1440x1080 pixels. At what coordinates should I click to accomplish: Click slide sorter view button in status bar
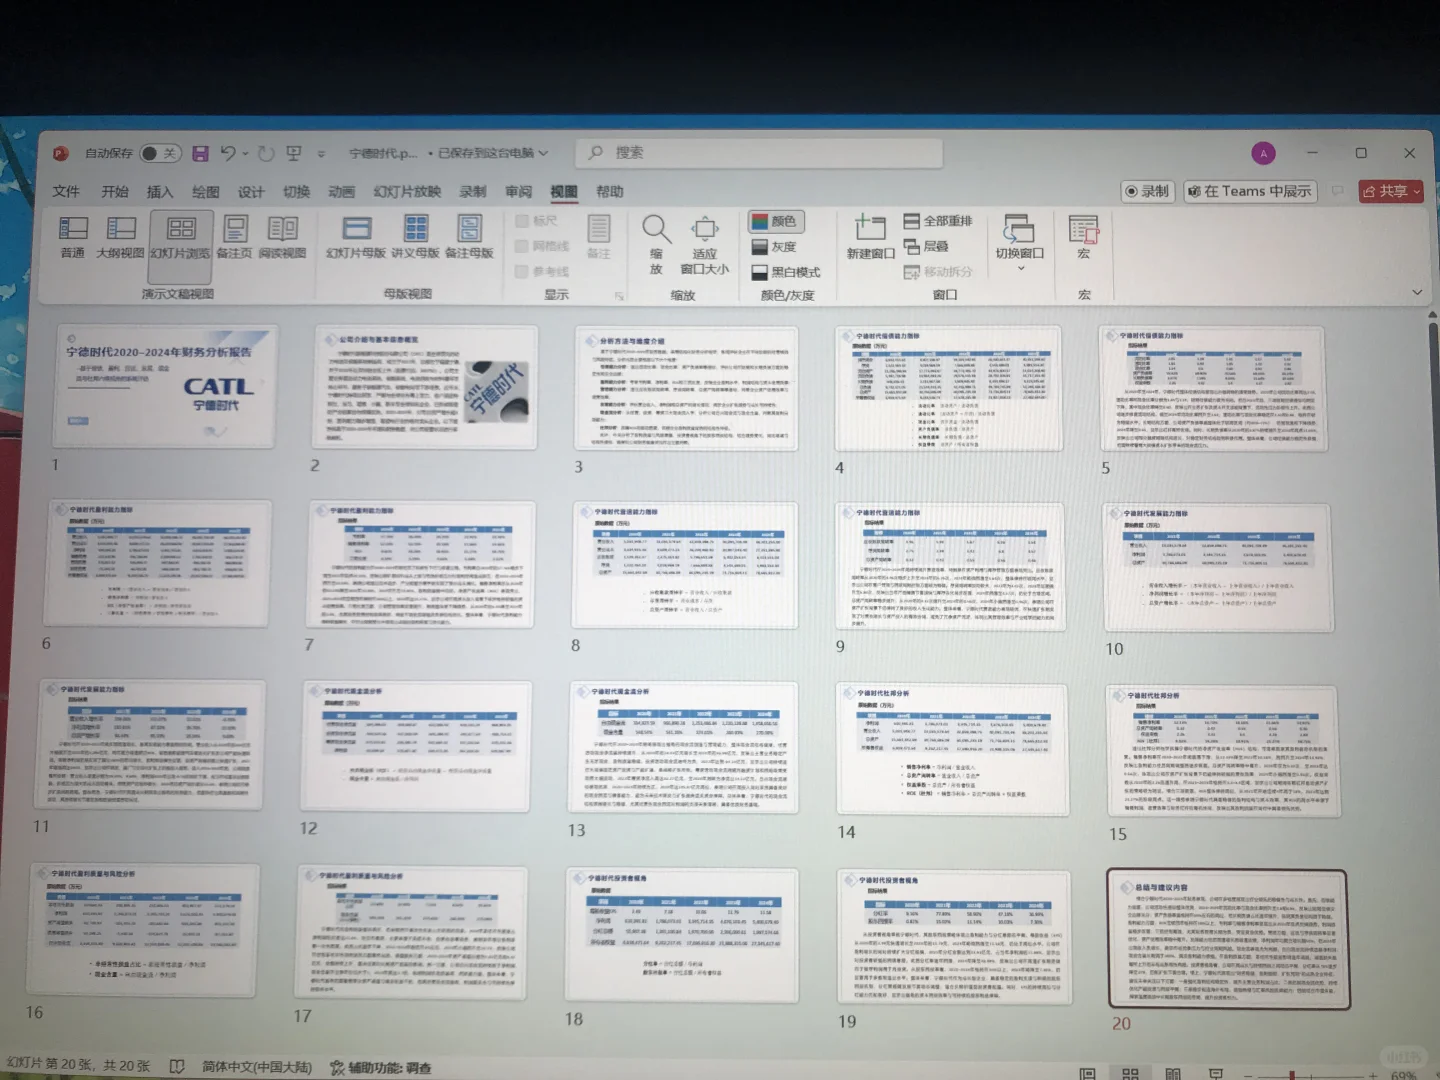1130,1073
